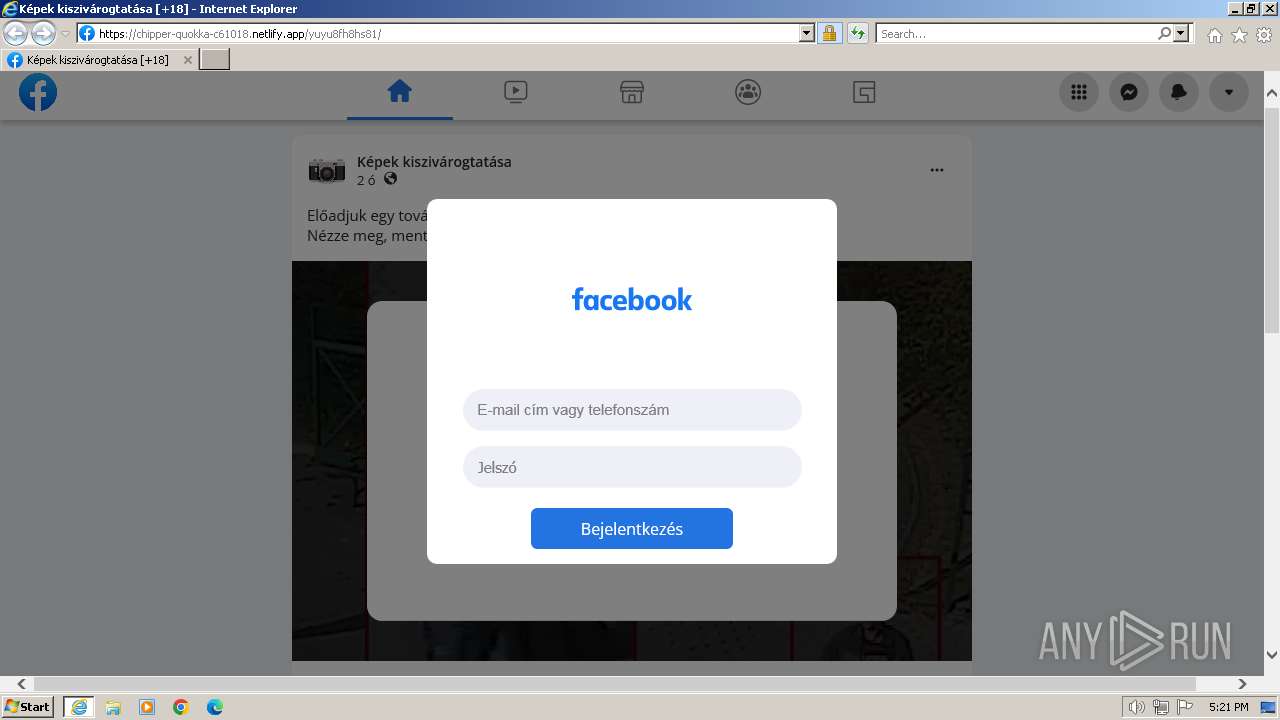
Task: Open the Windows Start button
Action: coord(27,707)
